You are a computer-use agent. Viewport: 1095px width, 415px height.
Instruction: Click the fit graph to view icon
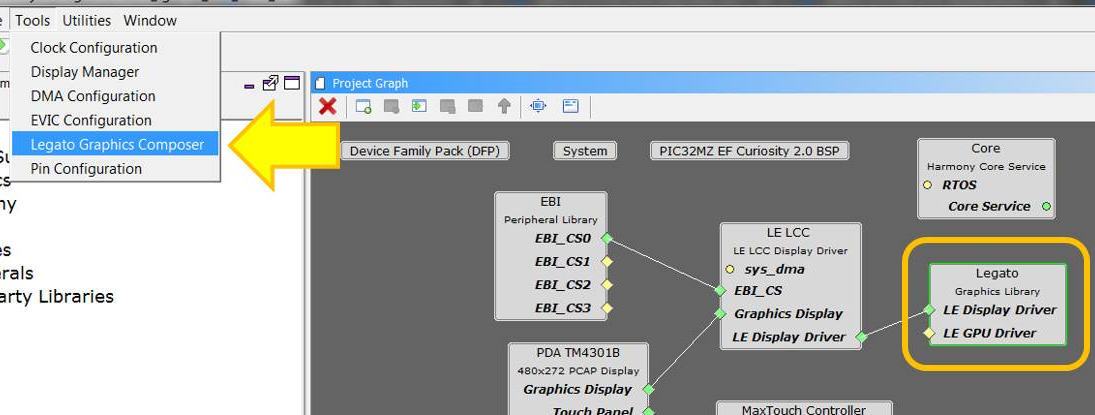[x=538, y=106]
